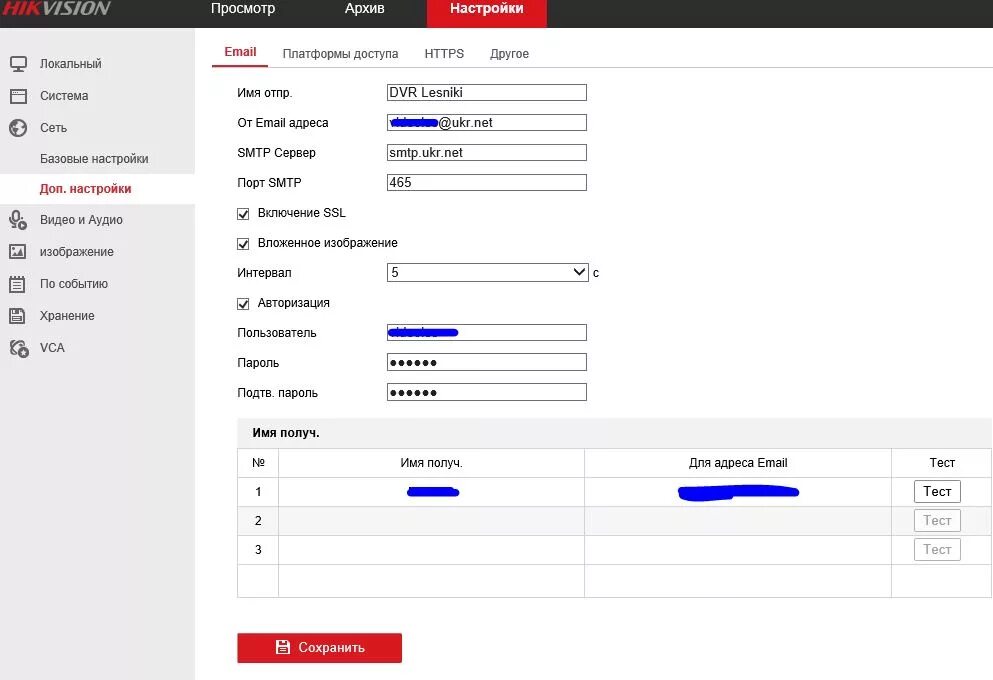
Task: Click the picture icon beside изображение
Action: pos(18,251)
